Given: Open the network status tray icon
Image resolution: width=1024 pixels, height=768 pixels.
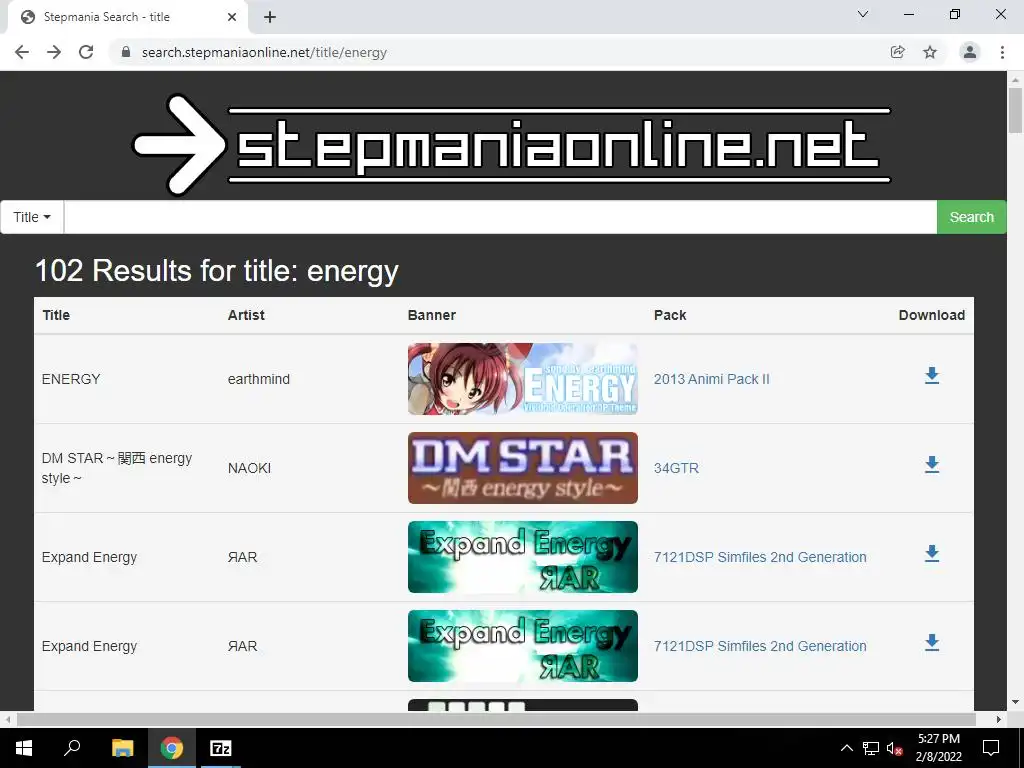Looking at the screenshot, I should coord(871,748).
